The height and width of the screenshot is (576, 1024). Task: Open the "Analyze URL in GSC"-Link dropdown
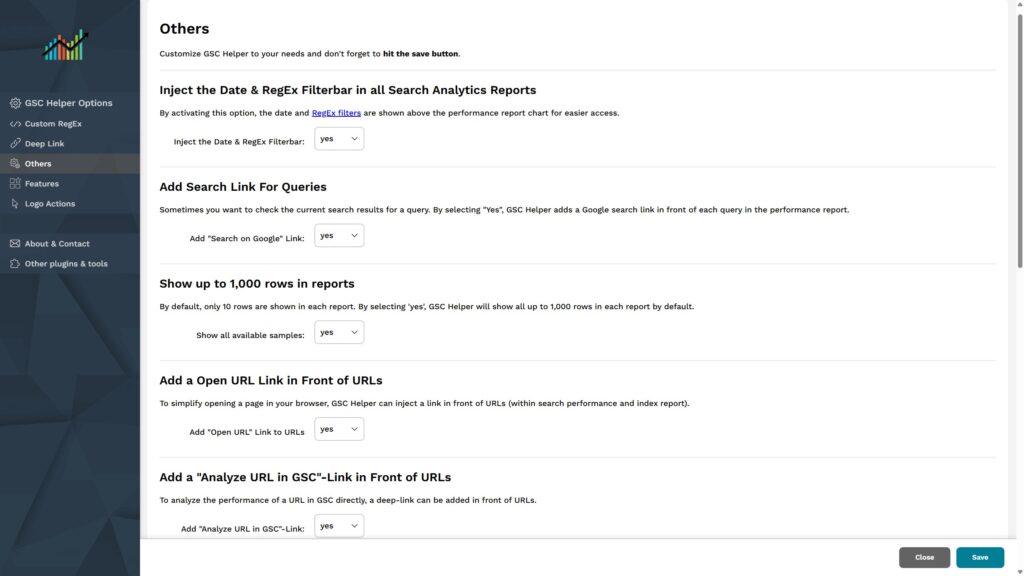pyautogui.click(x=339, y=526)
